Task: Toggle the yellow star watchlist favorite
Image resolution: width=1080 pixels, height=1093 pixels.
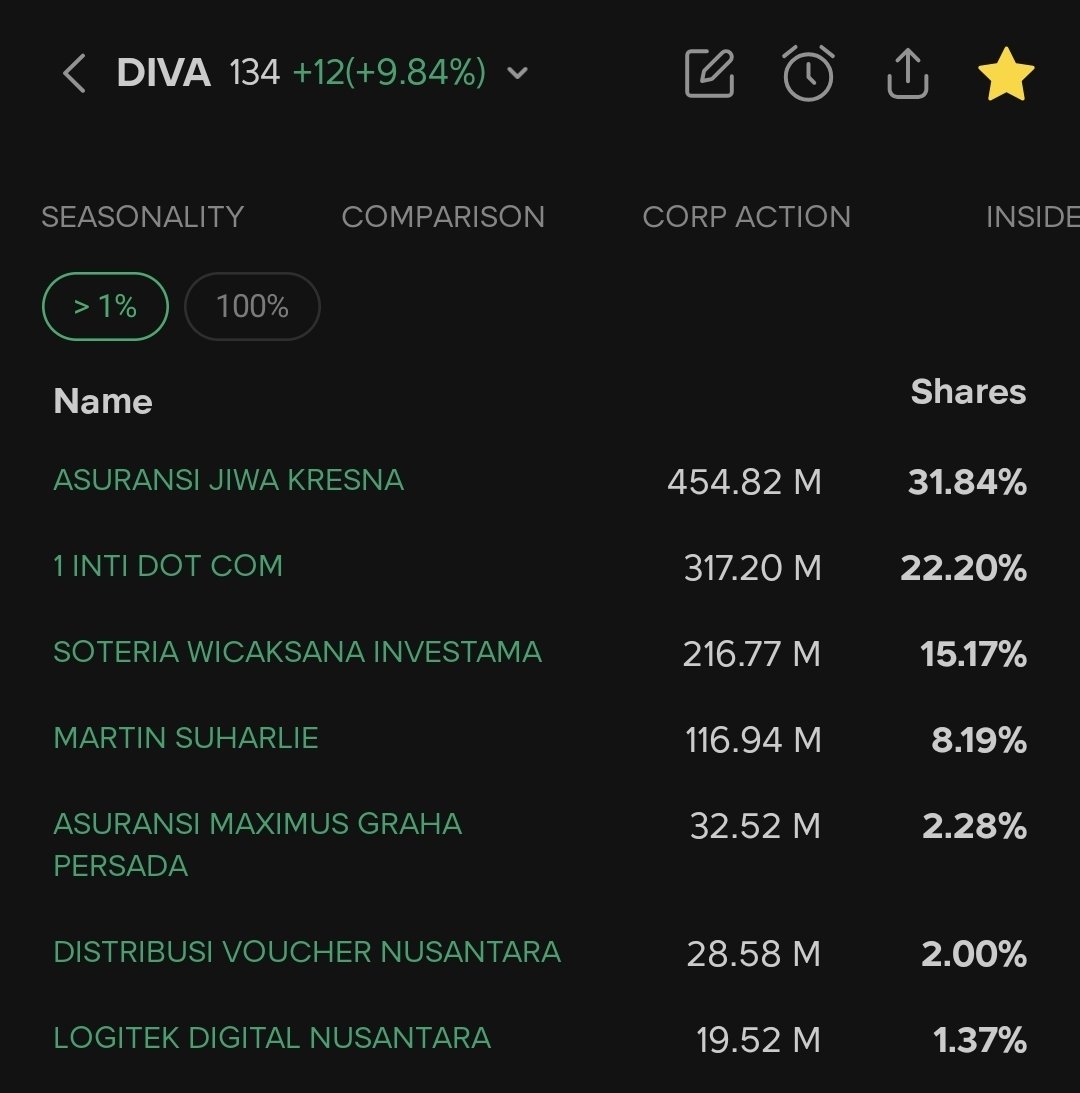Action: [x=1005, y=74]
